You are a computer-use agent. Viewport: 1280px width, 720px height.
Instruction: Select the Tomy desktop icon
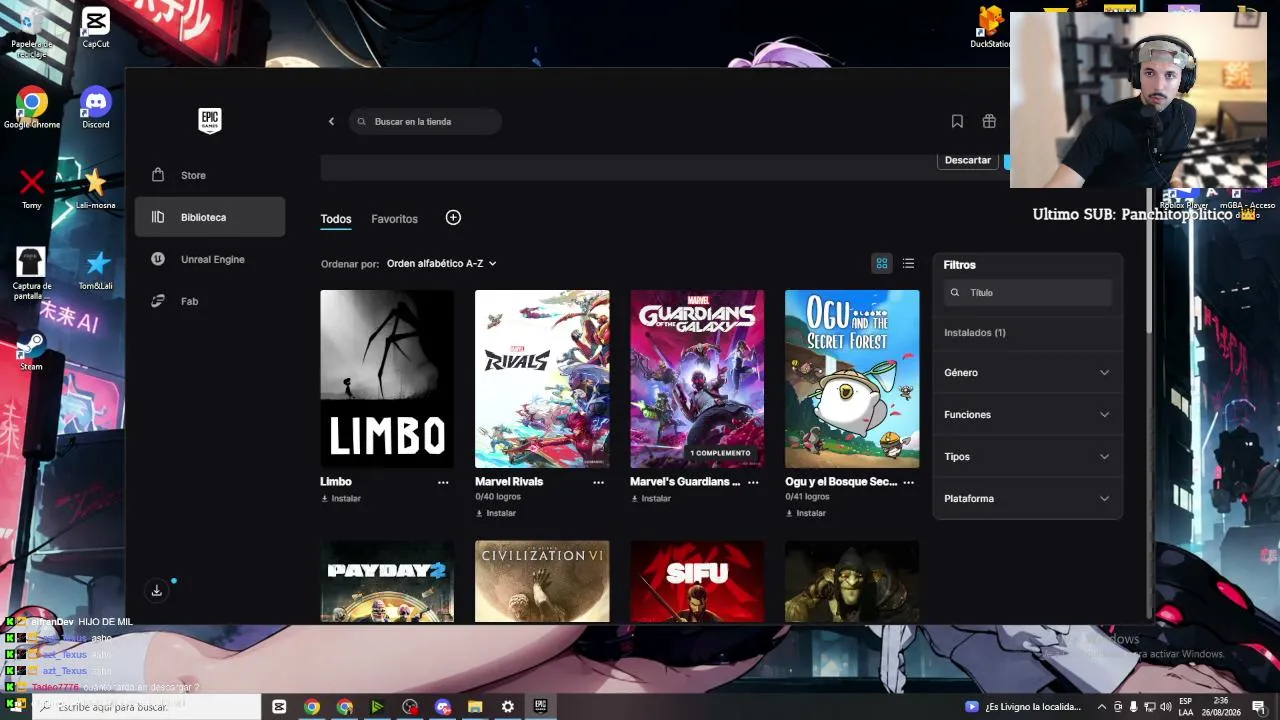(x=32, y=188)
